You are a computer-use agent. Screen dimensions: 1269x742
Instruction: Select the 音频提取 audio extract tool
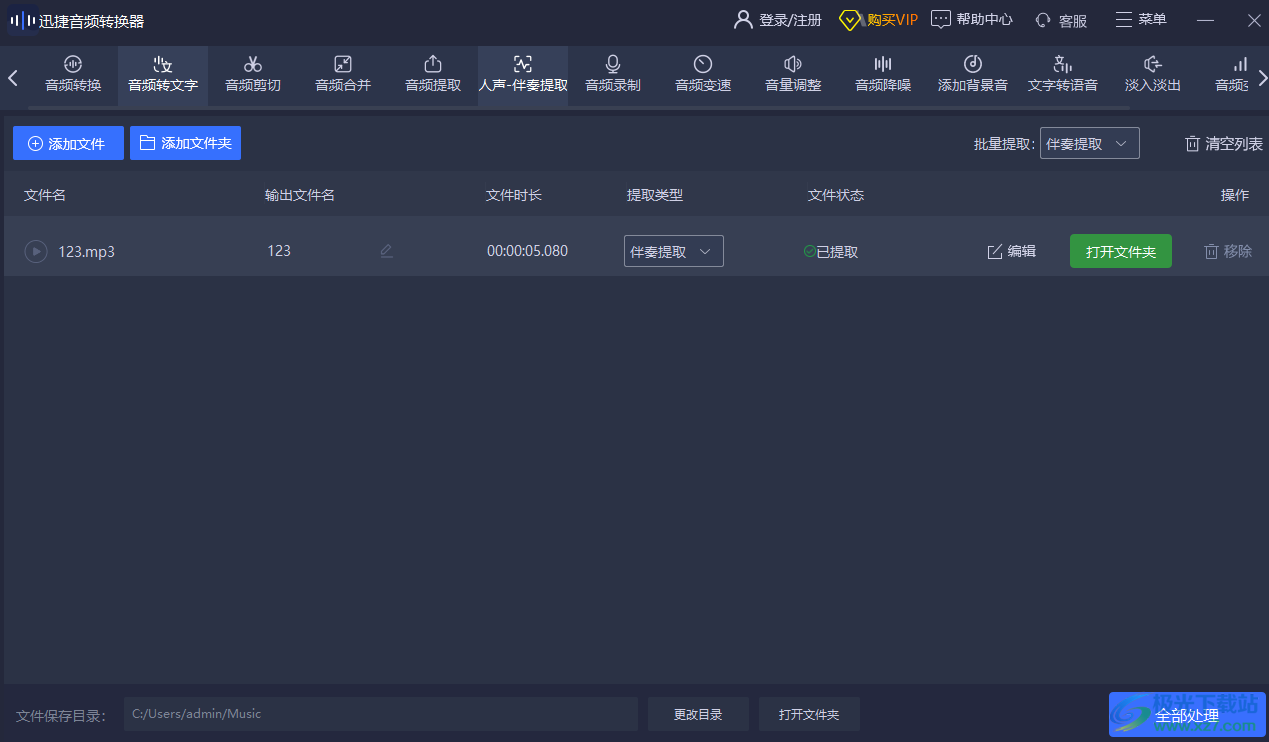click(x=433, y=75)
